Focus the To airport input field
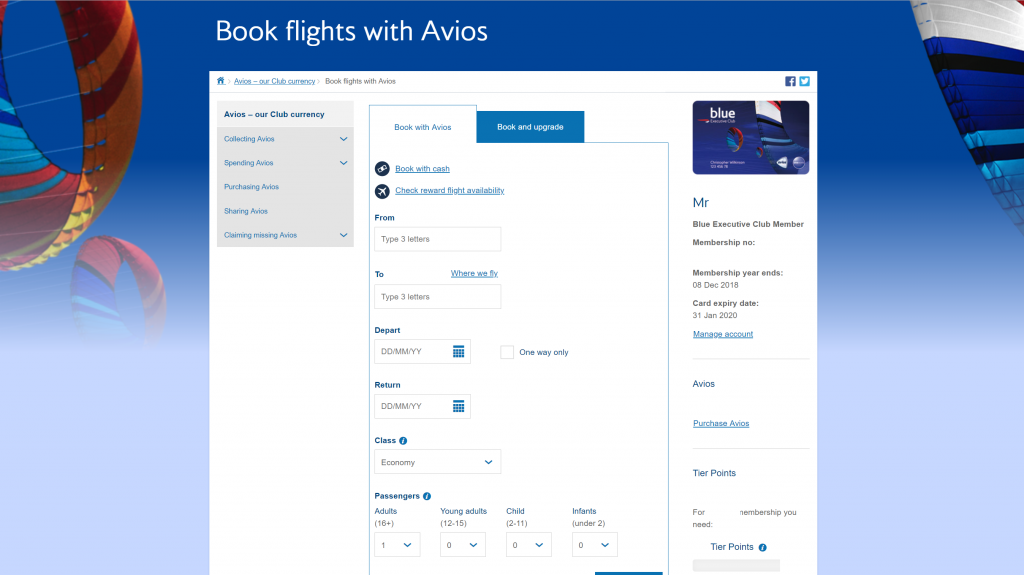 [x=438, y=297]
